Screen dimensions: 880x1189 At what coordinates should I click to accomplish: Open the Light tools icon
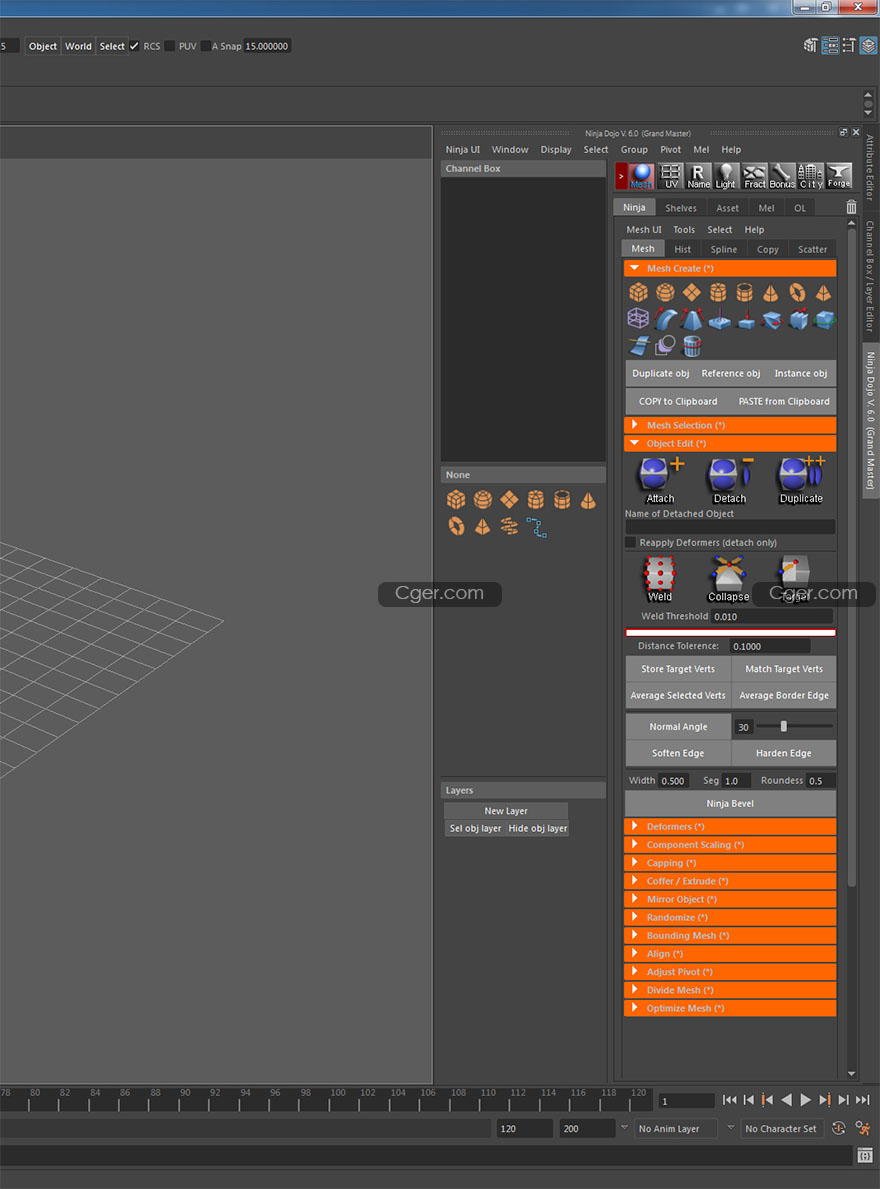tap(725, 175)
